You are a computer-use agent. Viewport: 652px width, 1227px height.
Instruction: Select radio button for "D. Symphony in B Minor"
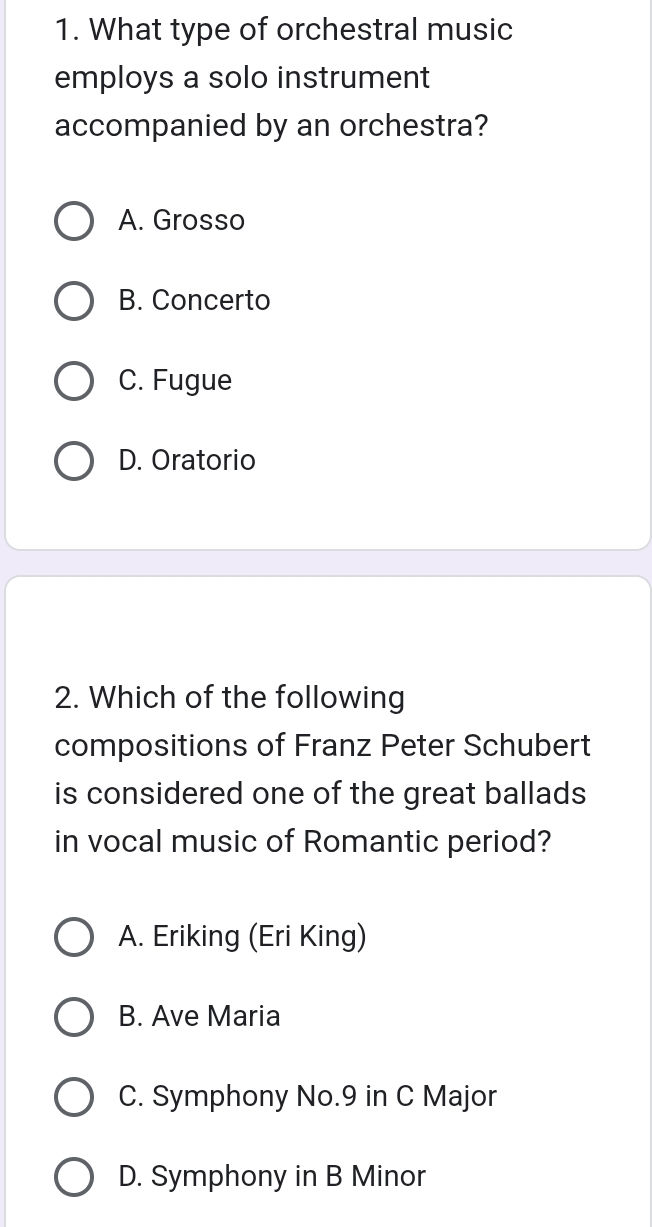click(x=74, y=1177)
